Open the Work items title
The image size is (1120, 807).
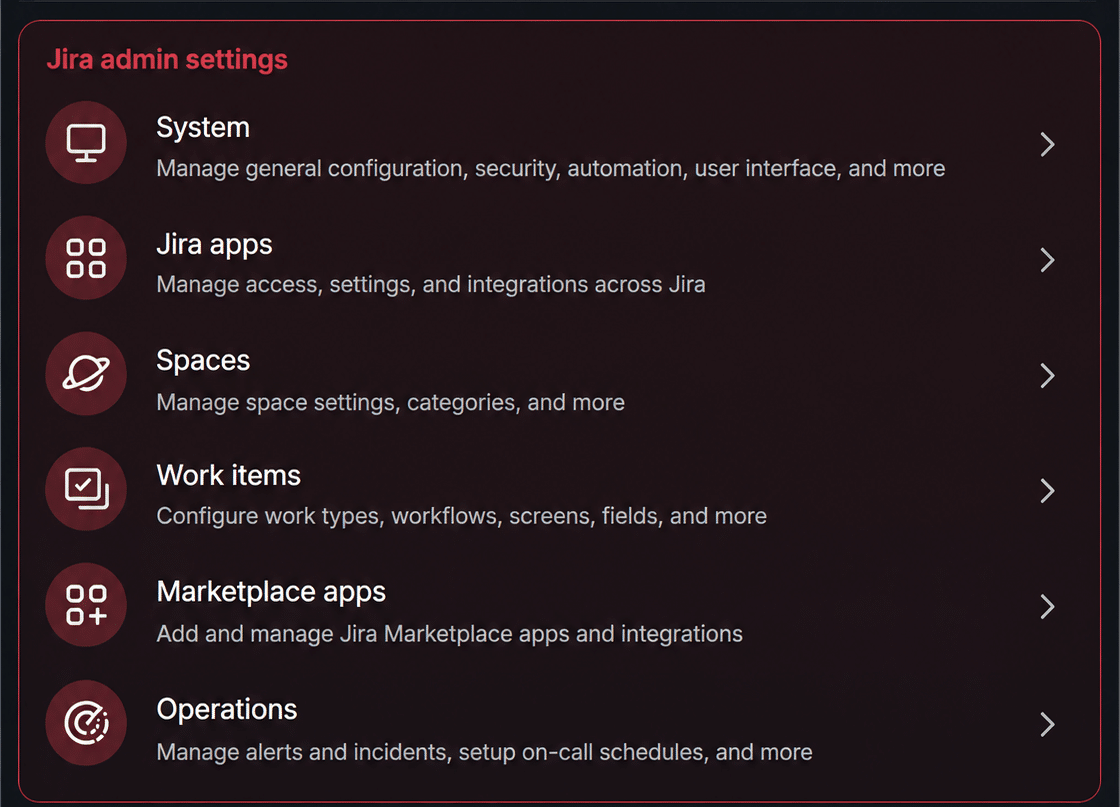229,476
